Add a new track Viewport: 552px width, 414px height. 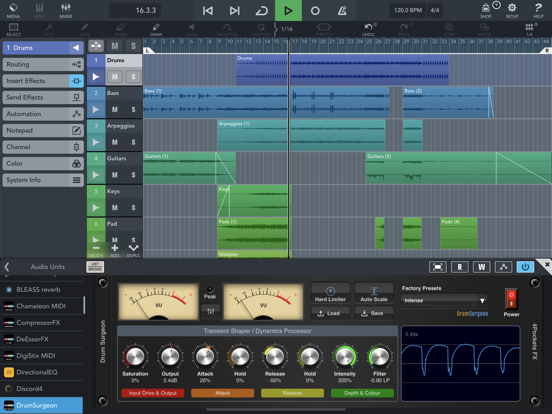(115, 250)
